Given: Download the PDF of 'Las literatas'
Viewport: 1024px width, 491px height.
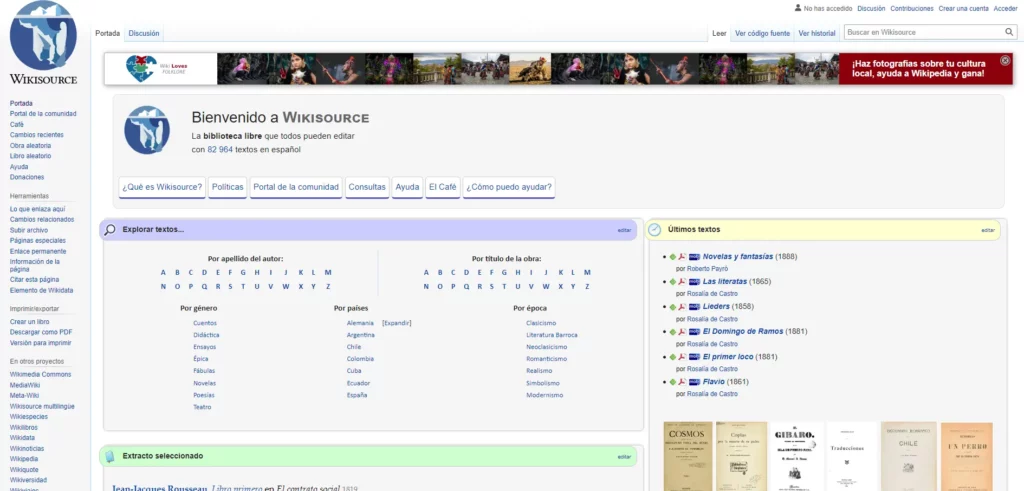Looking at the screenshot, I should coord(681,282).
